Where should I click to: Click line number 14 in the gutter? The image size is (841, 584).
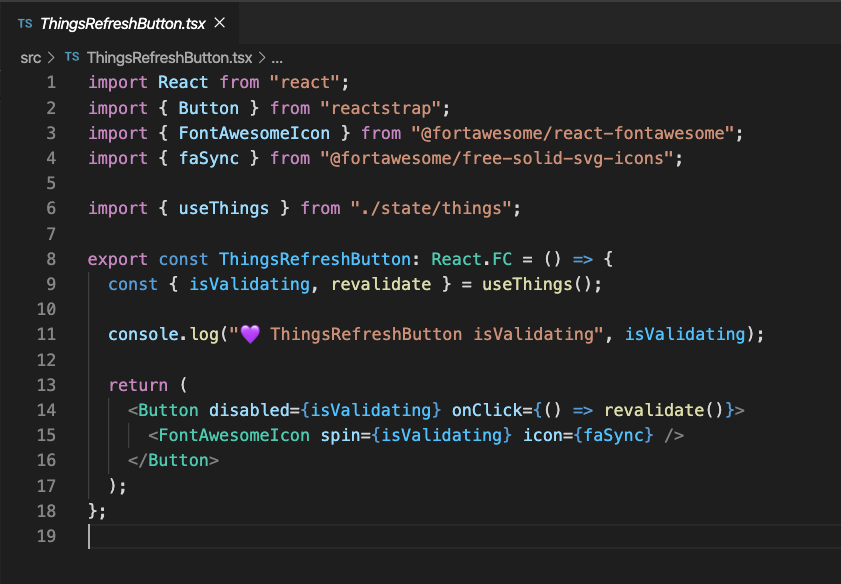click(x=46, y=409)
